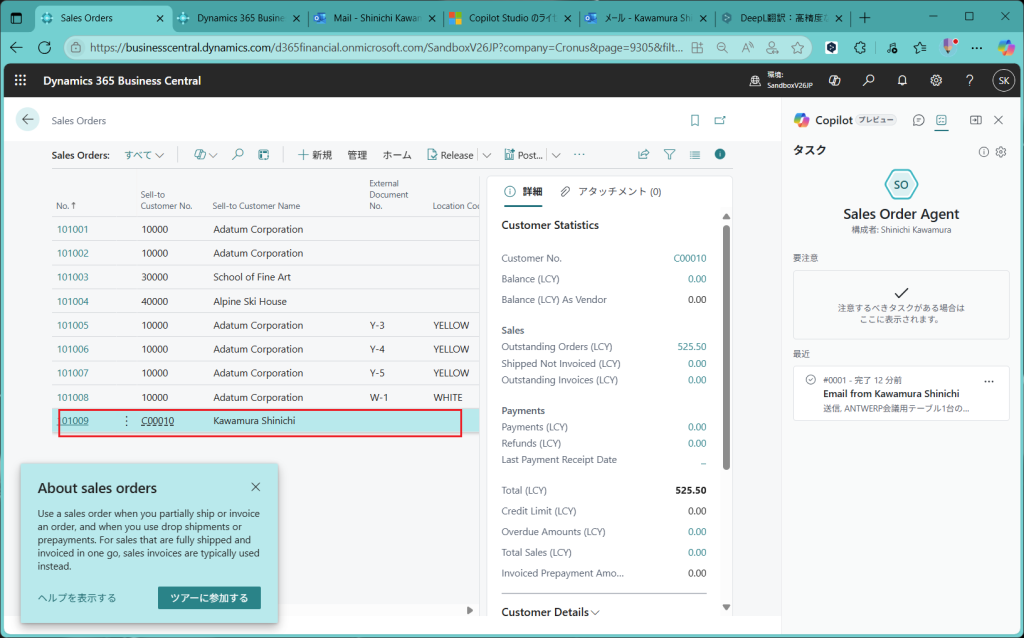This screenshot has height=638, width=1024.
Task: Change list layout view icon
Action: click(695, 155)
